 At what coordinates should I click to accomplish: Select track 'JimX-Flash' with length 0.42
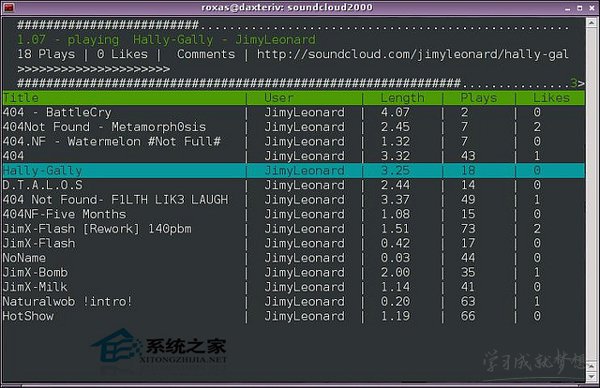pyautogui.click(x=293, y=243)
